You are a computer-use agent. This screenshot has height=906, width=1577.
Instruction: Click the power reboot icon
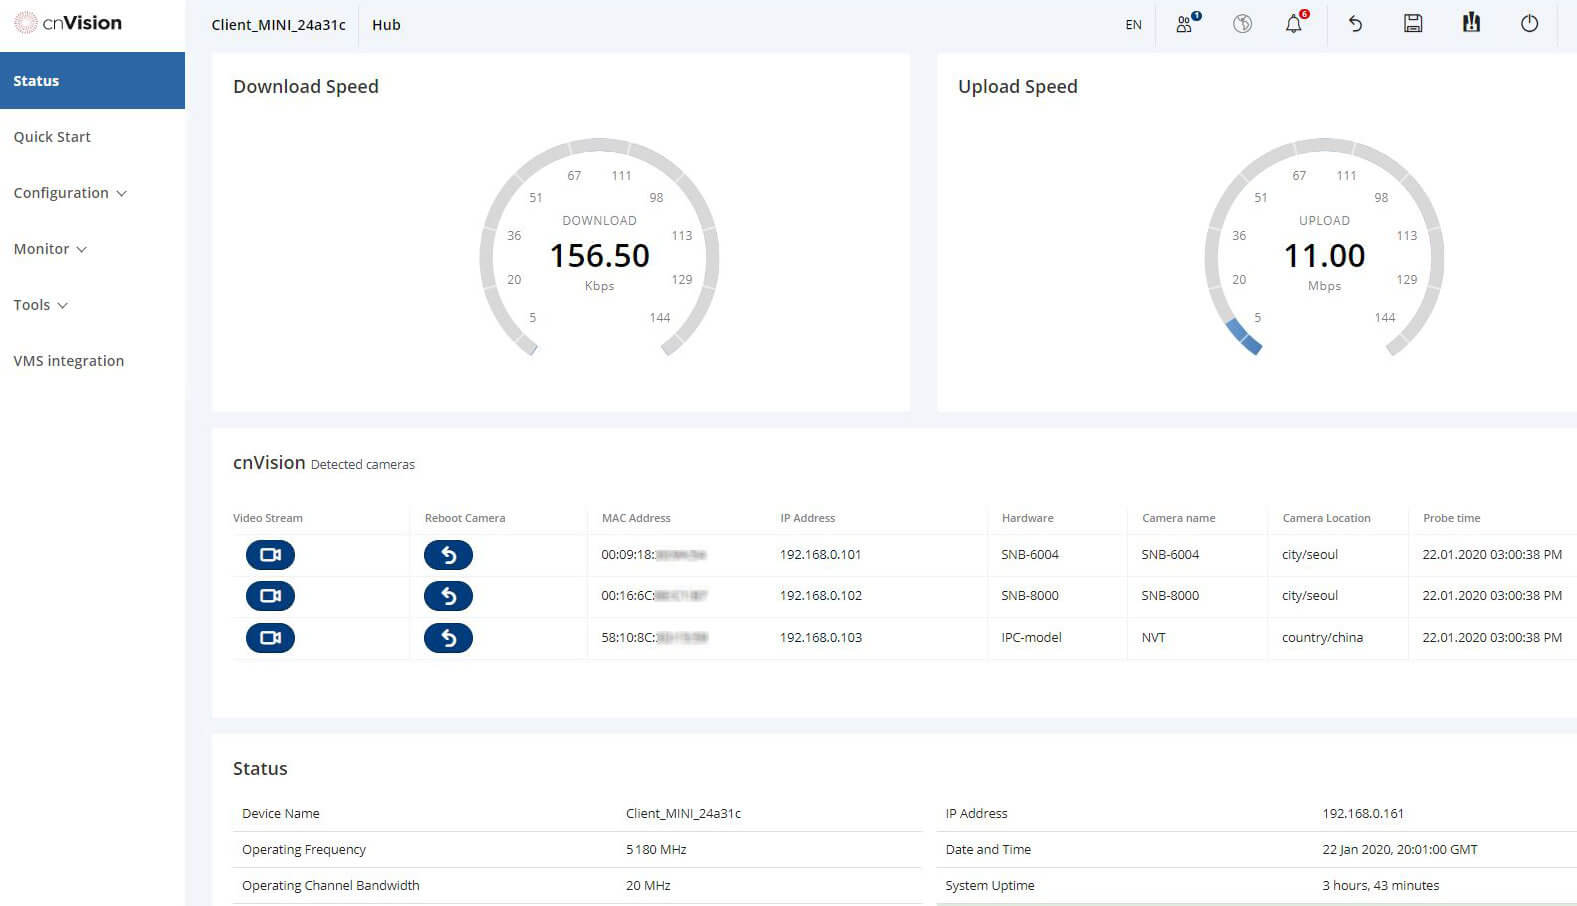point(1529,24)
